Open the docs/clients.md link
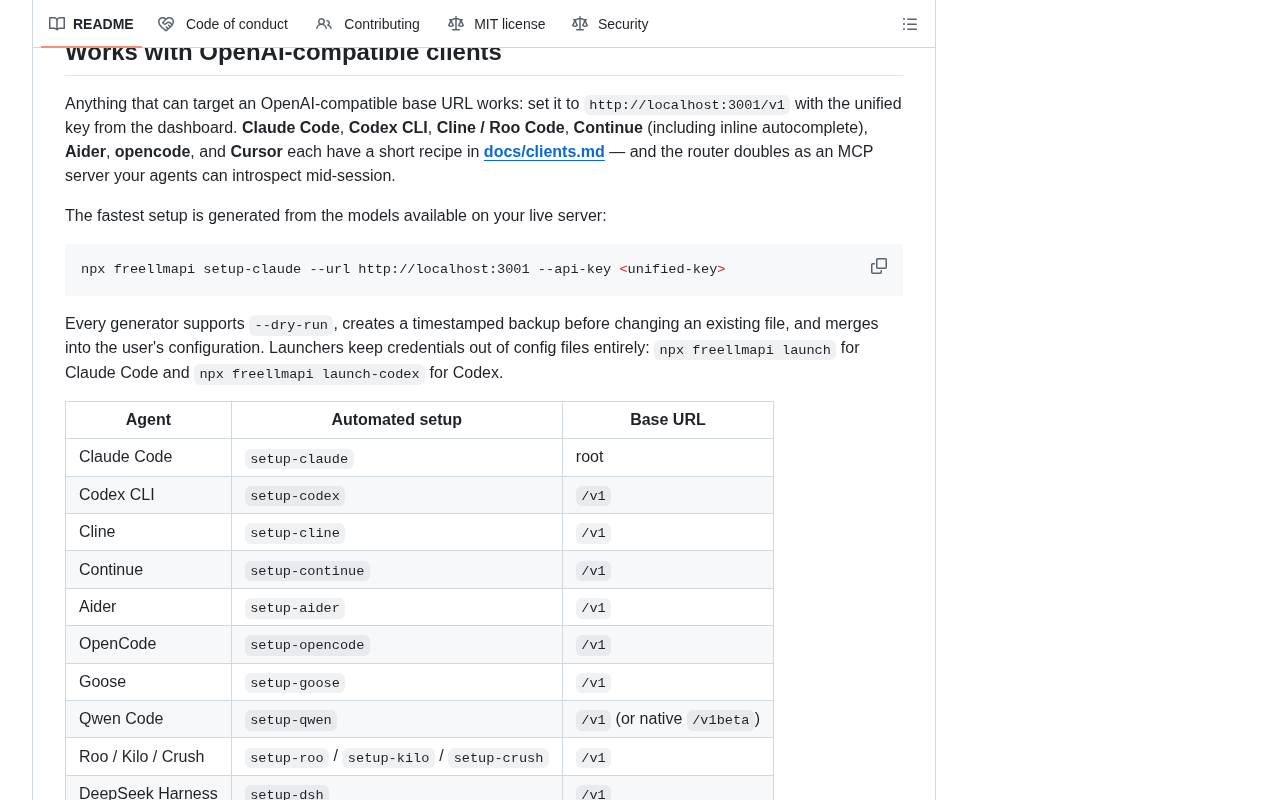The height and width of the screenshot is (800, 1280). click(544, 152)
